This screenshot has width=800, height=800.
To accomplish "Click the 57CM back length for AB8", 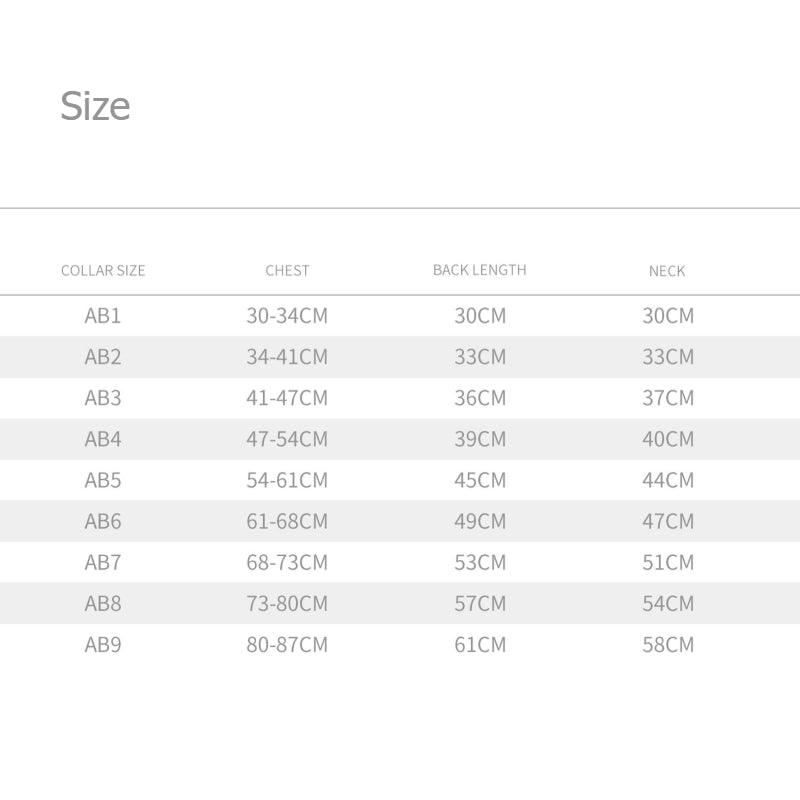I will [480, 603].
